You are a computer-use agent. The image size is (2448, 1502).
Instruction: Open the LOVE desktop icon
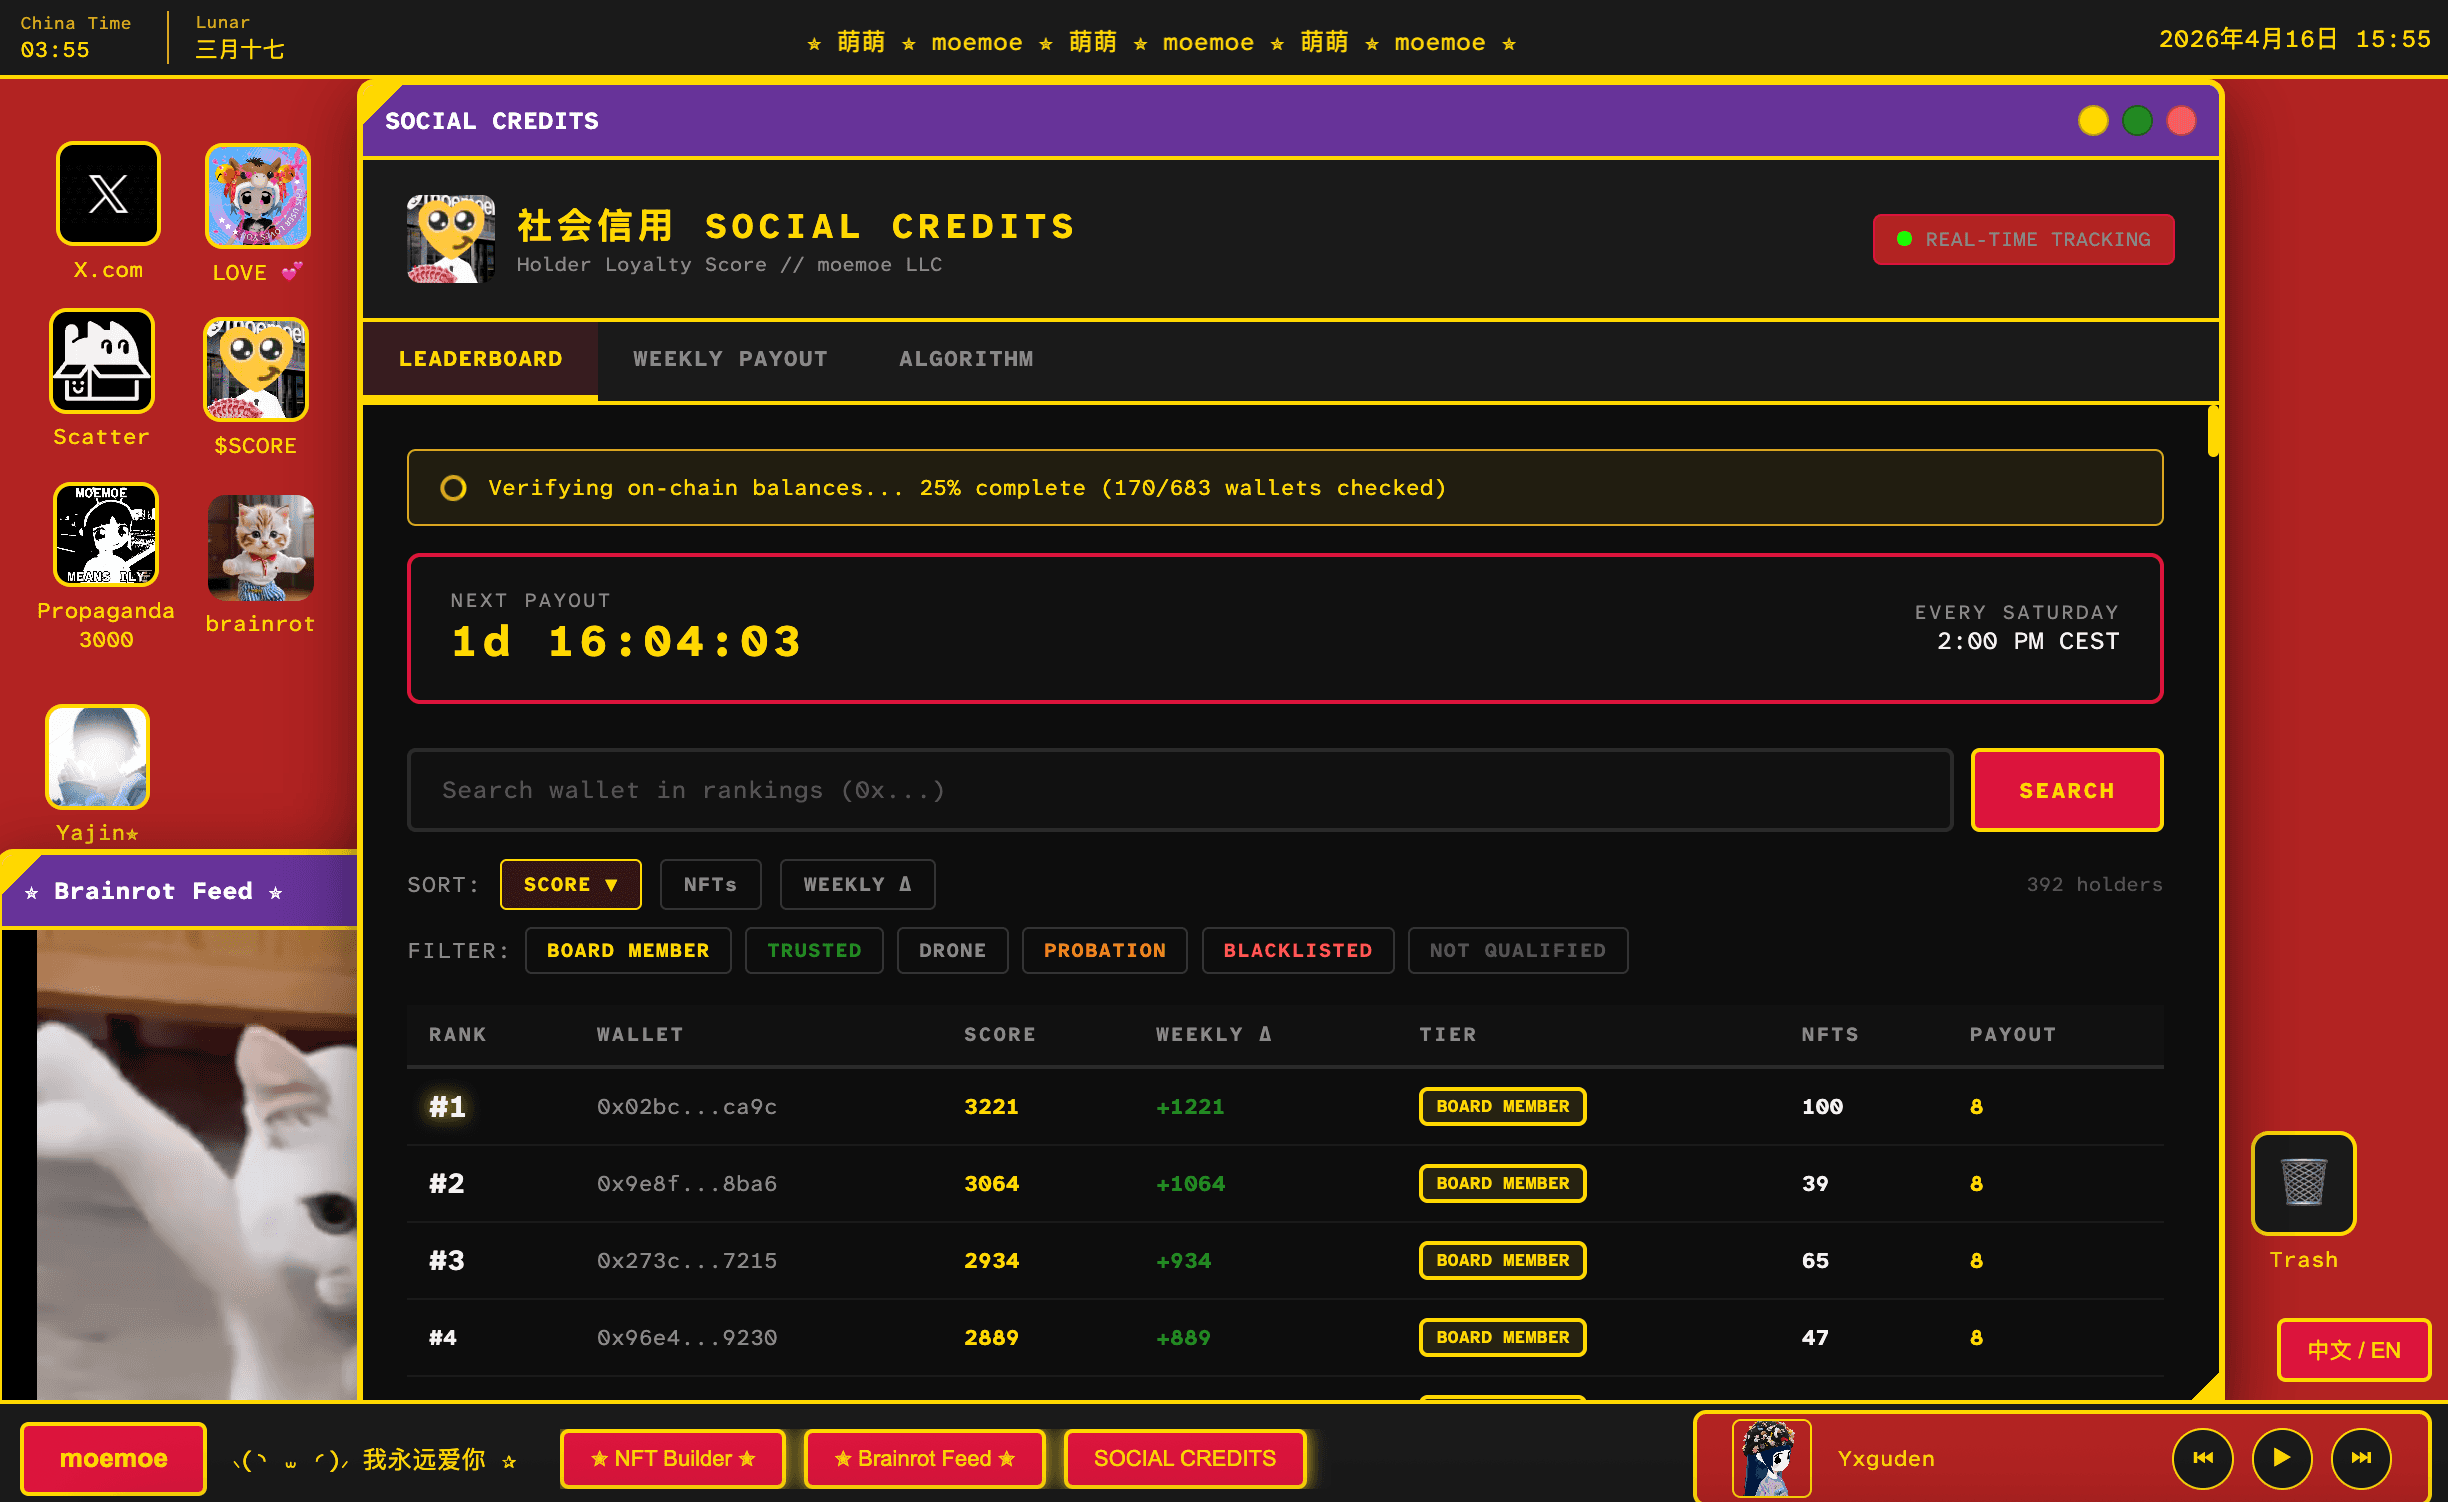[258, 196]
